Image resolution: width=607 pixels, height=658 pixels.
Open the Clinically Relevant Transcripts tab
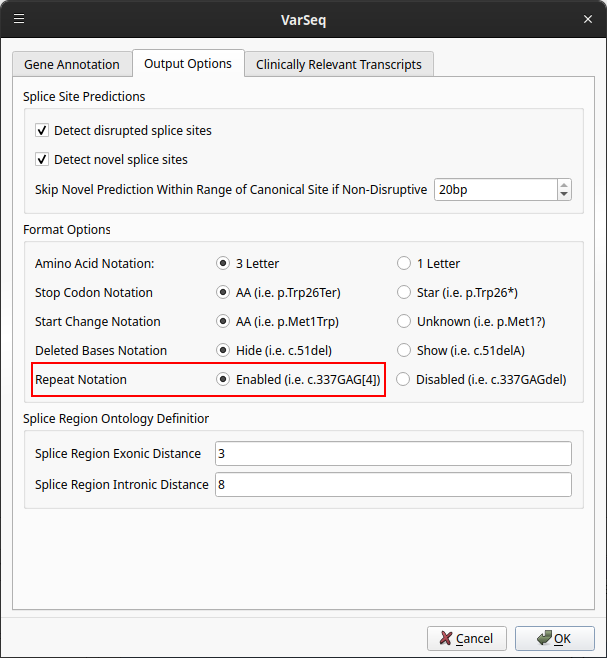[339, 64]
